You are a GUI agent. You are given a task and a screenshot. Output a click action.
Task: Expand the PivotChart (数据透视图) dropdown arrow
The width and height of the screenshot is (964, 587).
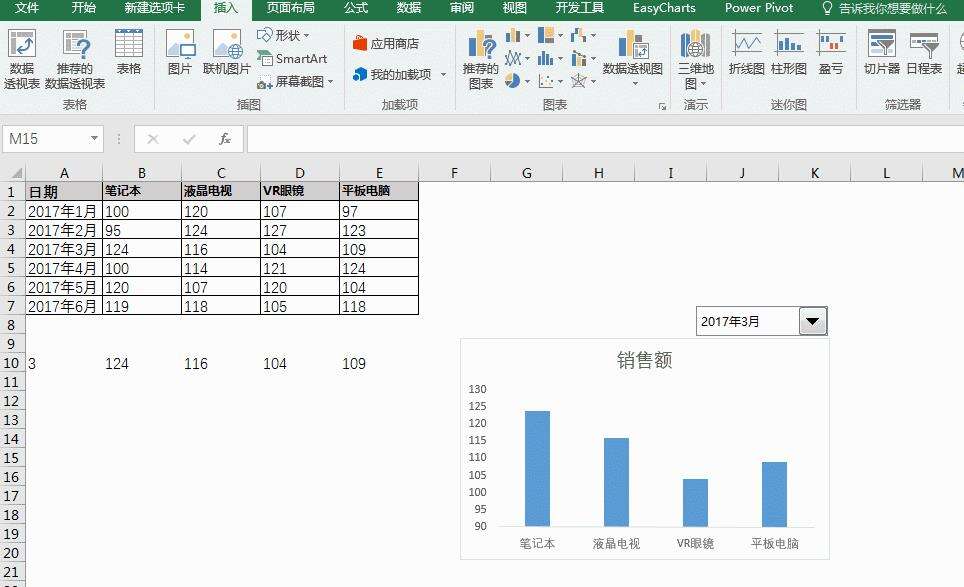pyautogui.click(x=634, y=84)
